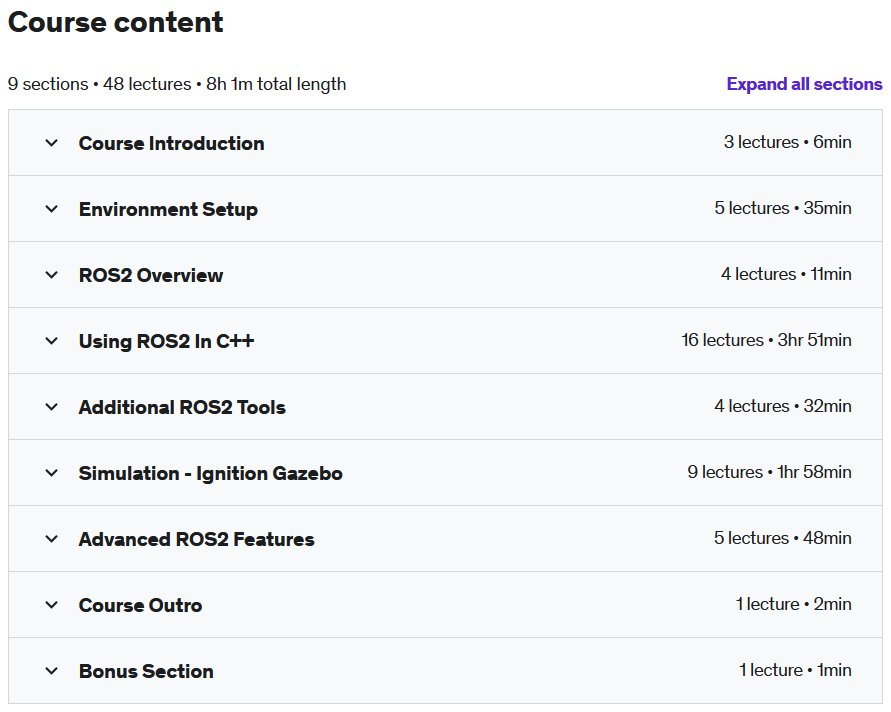The width and height of the screenshot is (891, 712).
Task: Select the Advanced ROS2 Features title
Action: pyautogui.click(x=197, y=539)
